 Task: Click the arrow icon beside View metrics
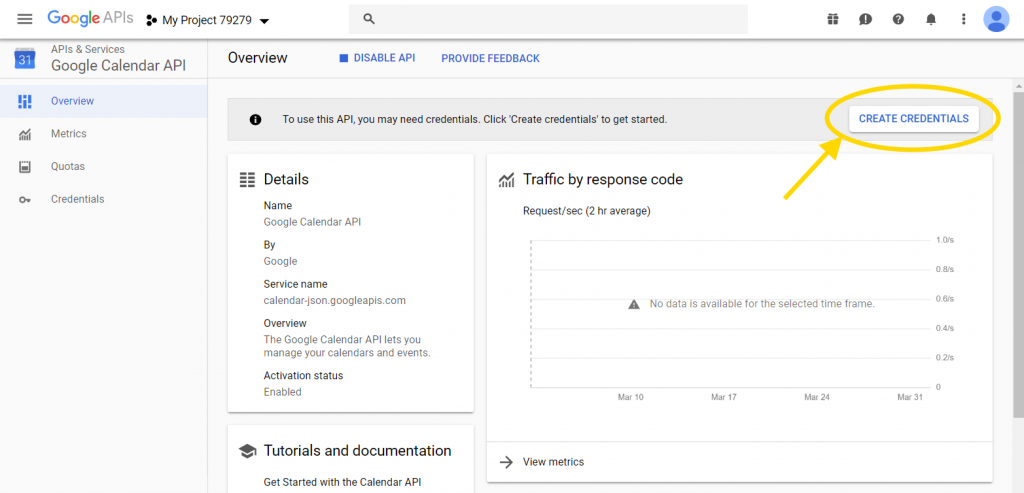tap(506, 462)
